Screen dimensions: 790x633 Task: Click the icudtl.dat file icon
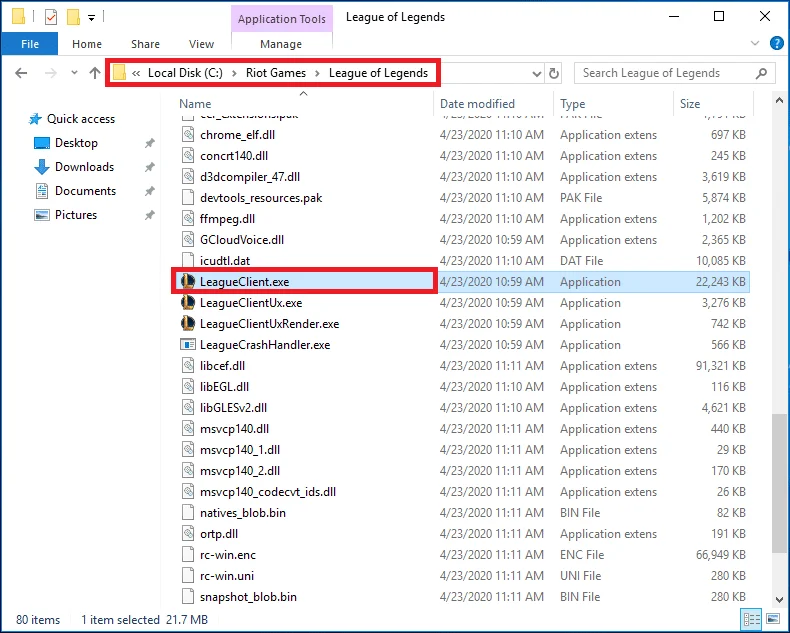(188, 261)
